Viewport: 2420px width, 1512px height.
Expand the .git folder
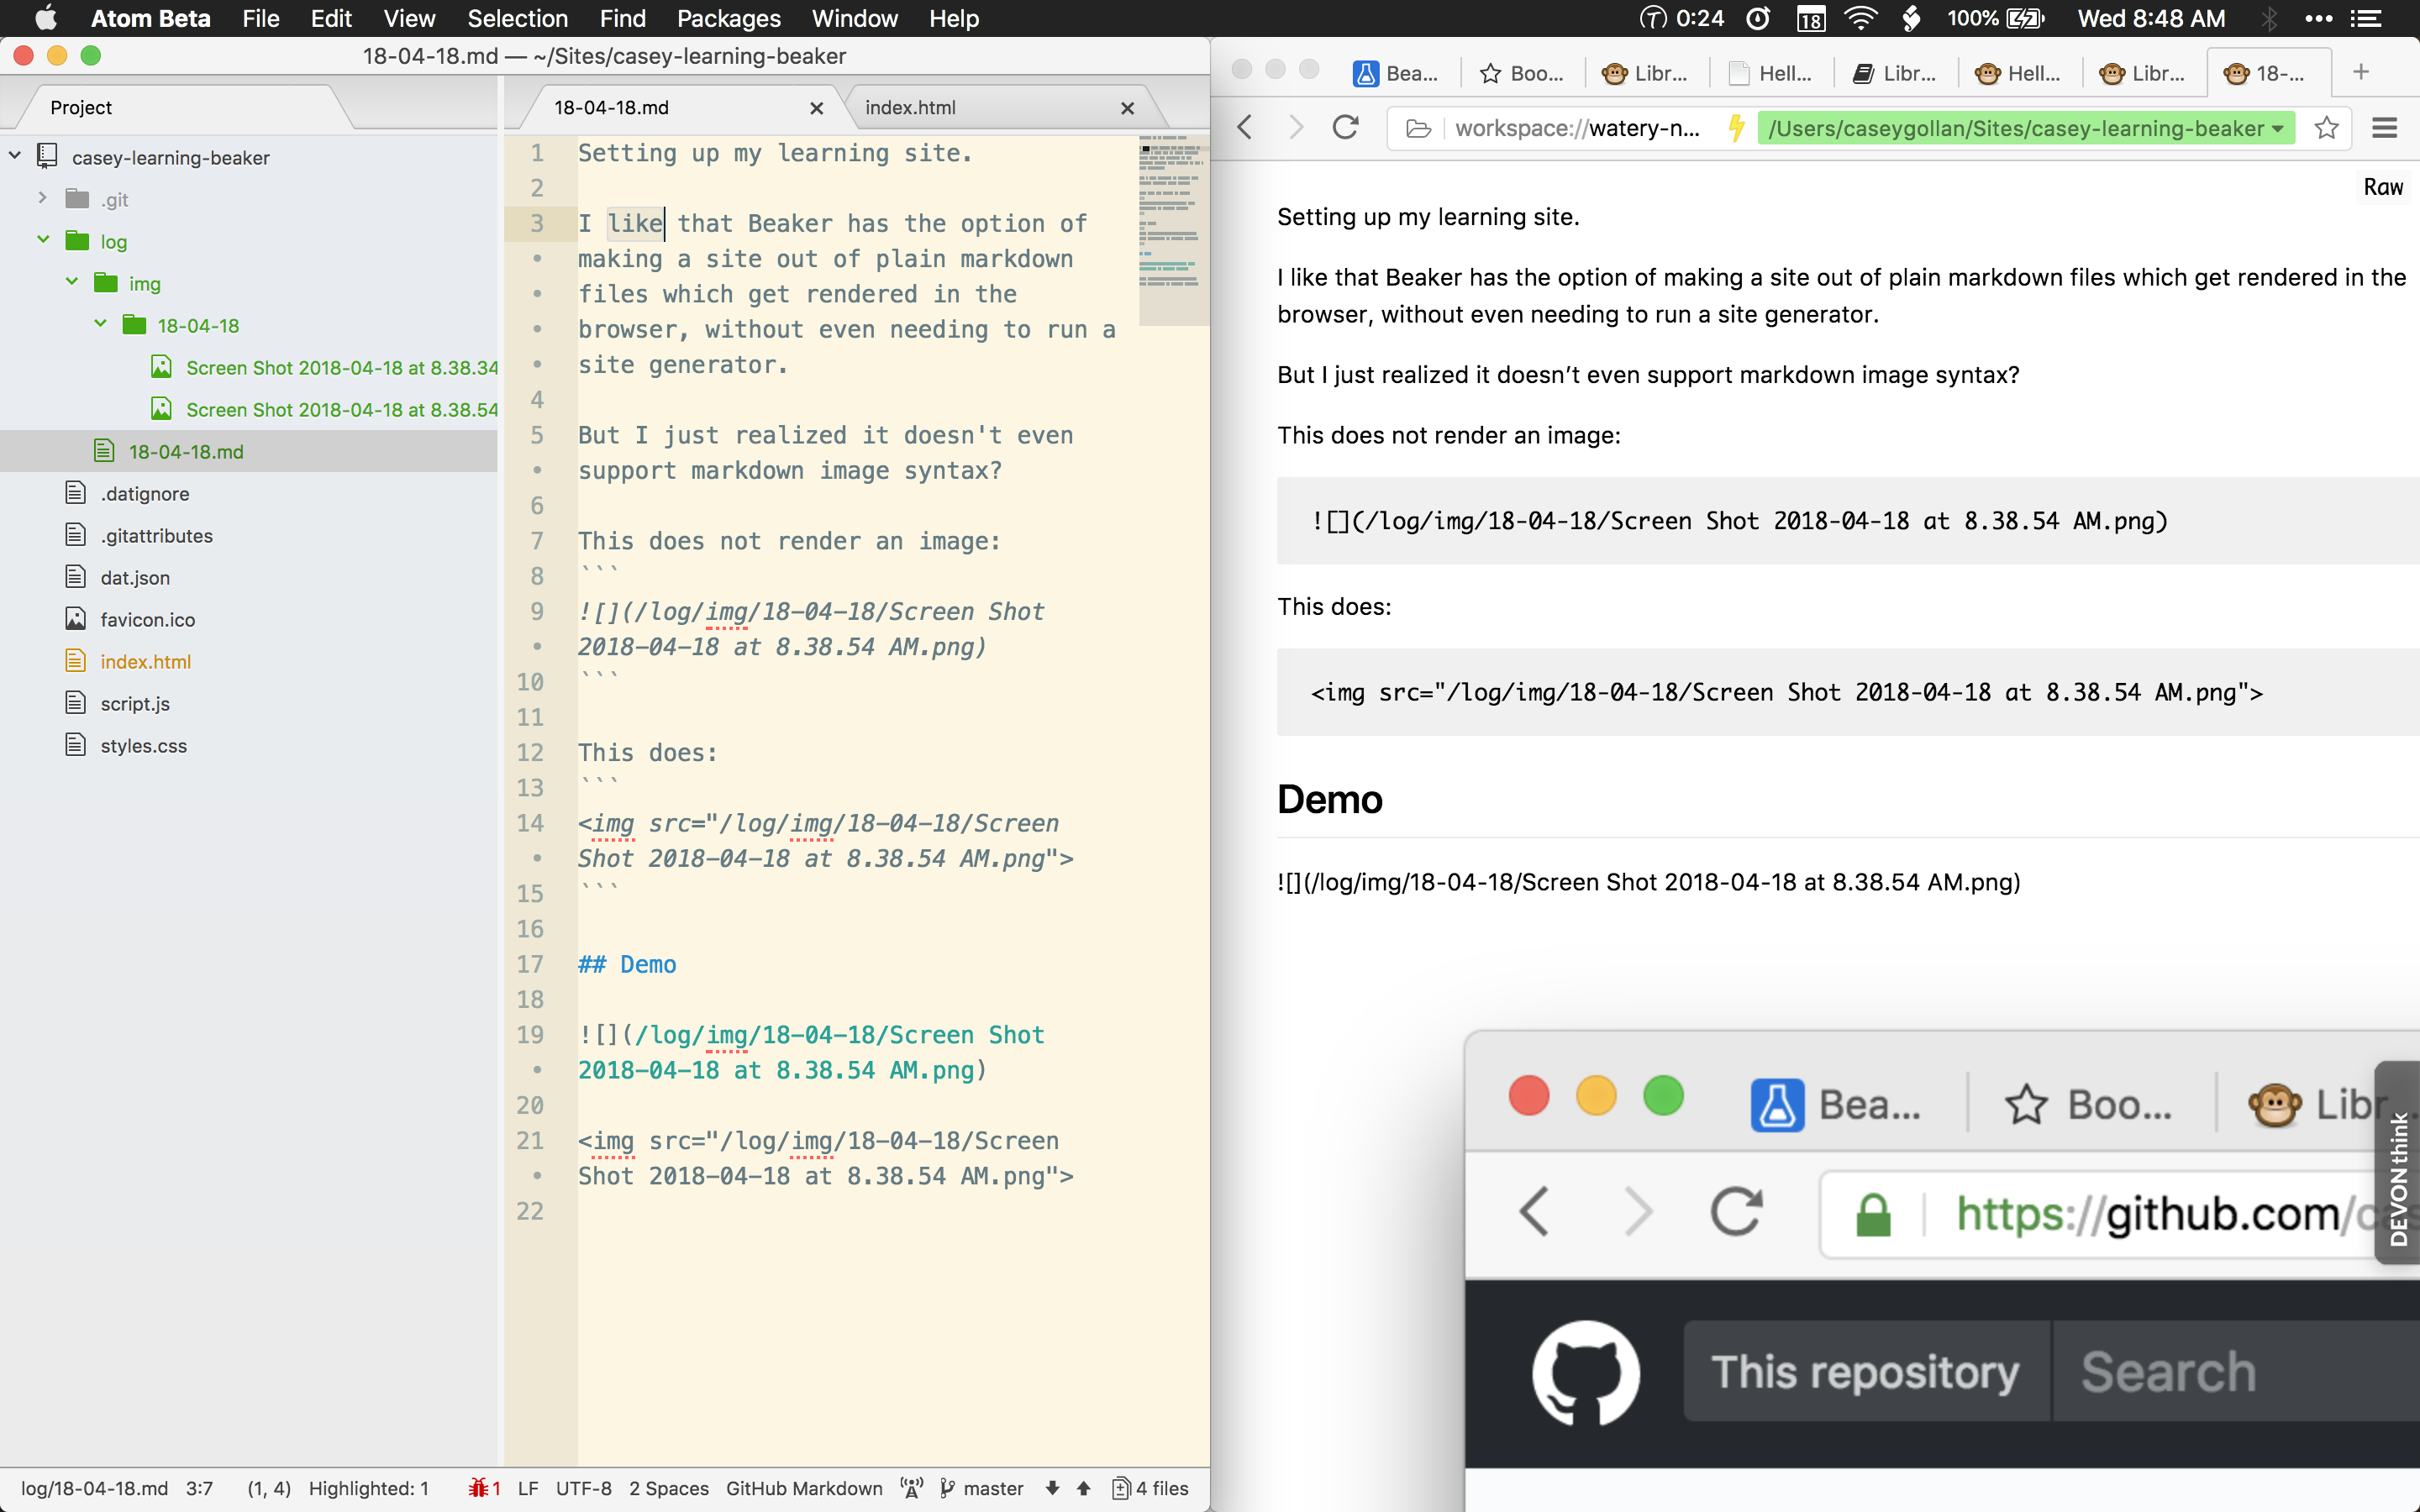[42, 198]
